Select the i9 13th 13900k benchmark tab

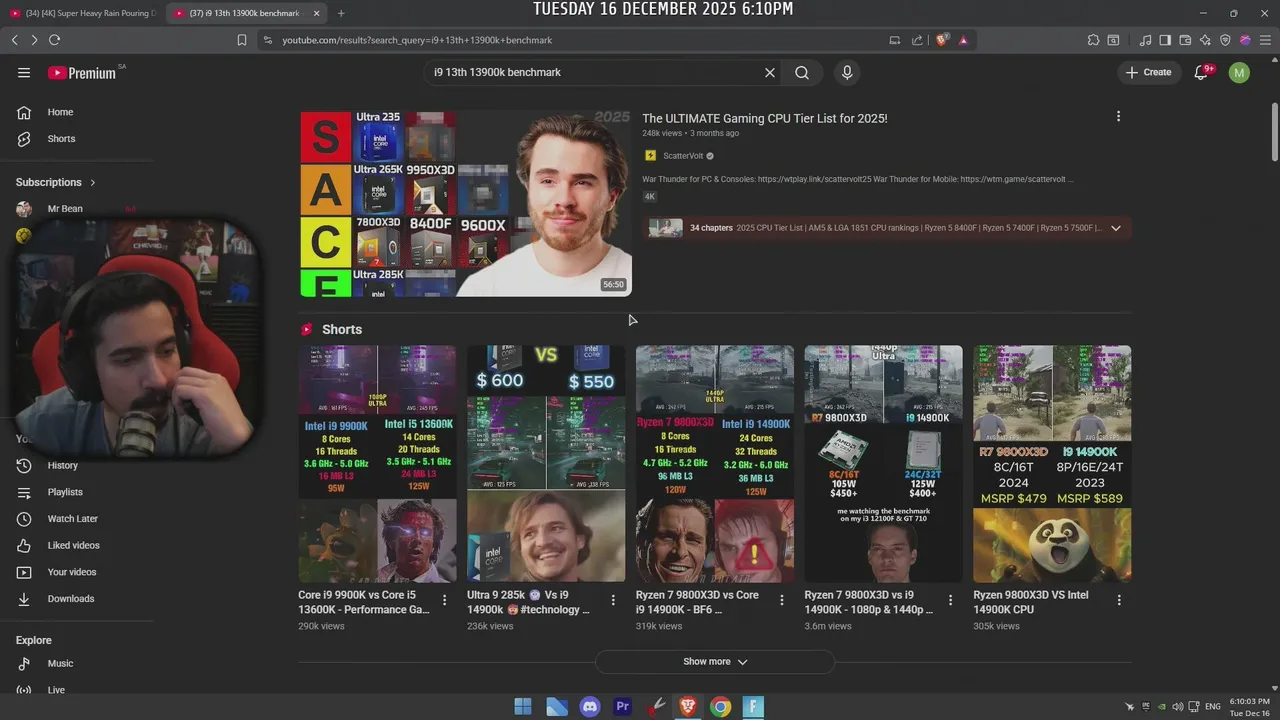click(x=247, y=13)
